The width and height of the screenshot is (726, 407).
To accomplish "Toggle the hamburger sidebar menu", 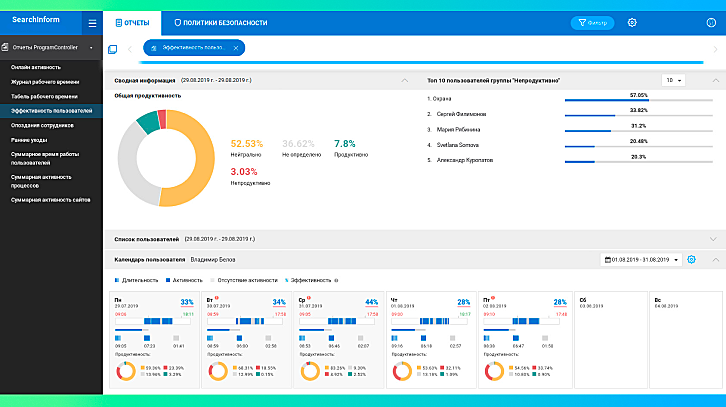I will 92,22.
